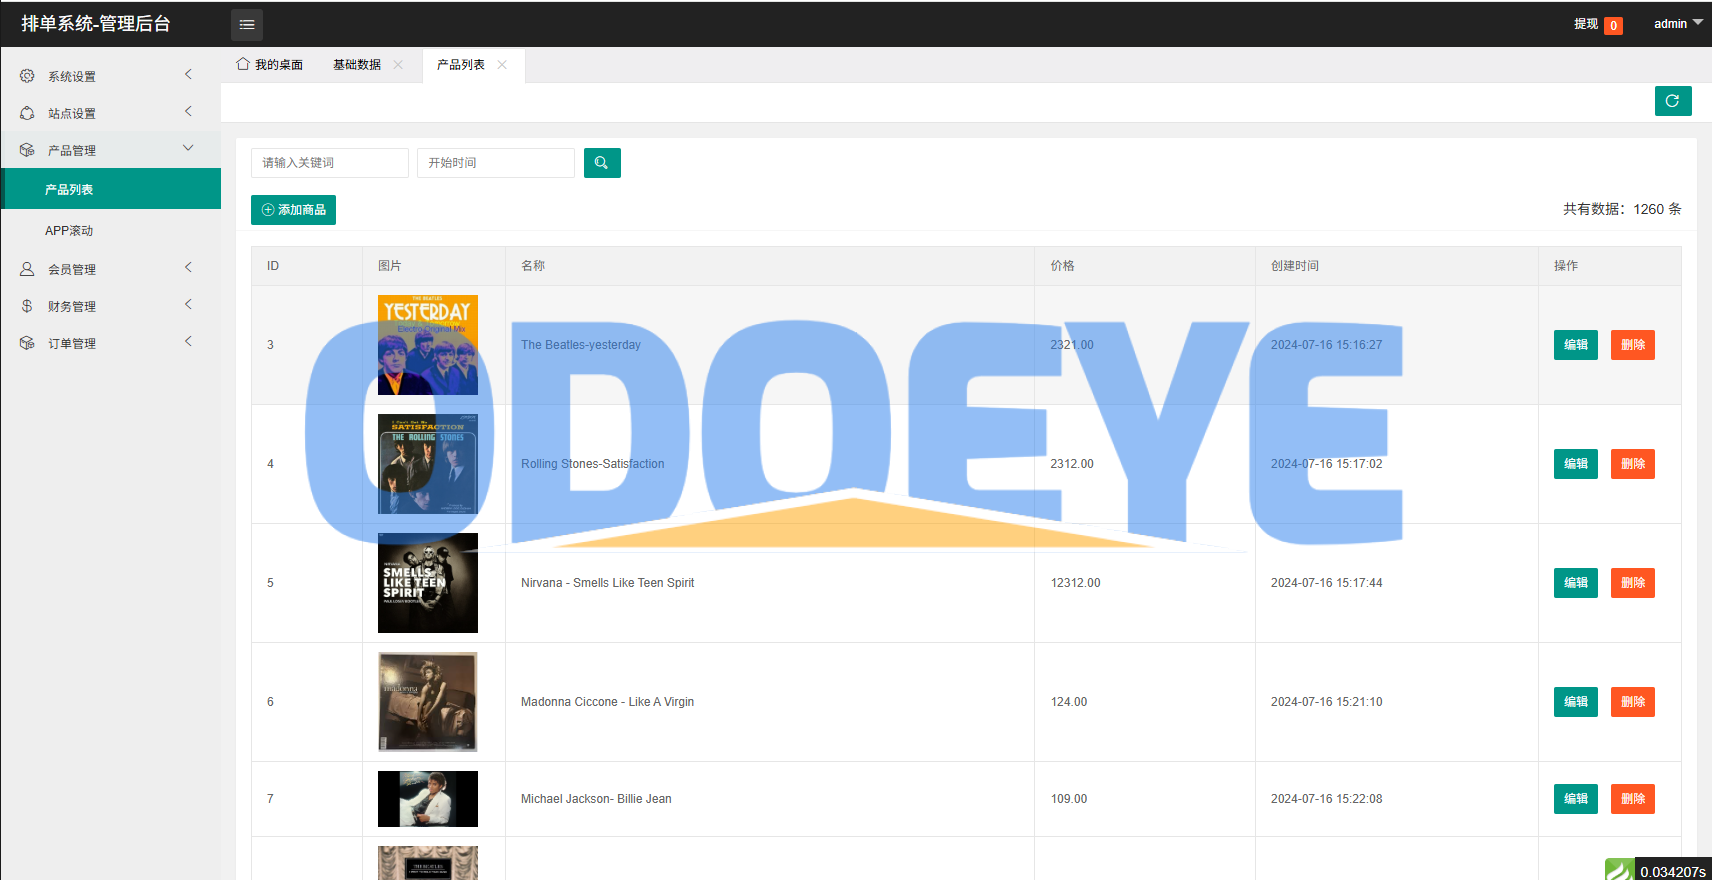Close the 基础数据 tab
The height and width of the screenshot is (880, 1712).
pyautogui.click(x=398, y=65)
